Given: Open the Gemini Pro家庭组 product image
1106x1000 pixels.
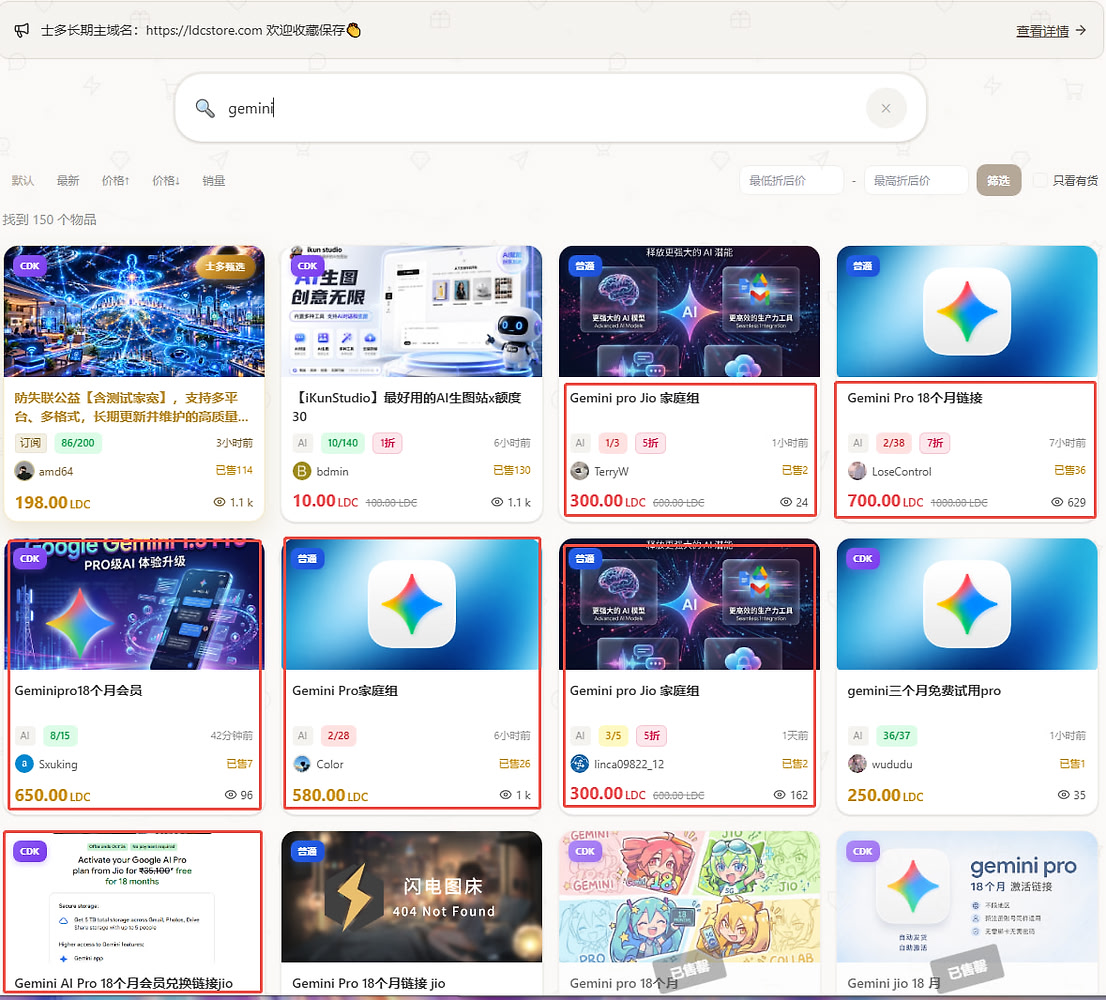Looking at the screenshot, I should 412,604.
